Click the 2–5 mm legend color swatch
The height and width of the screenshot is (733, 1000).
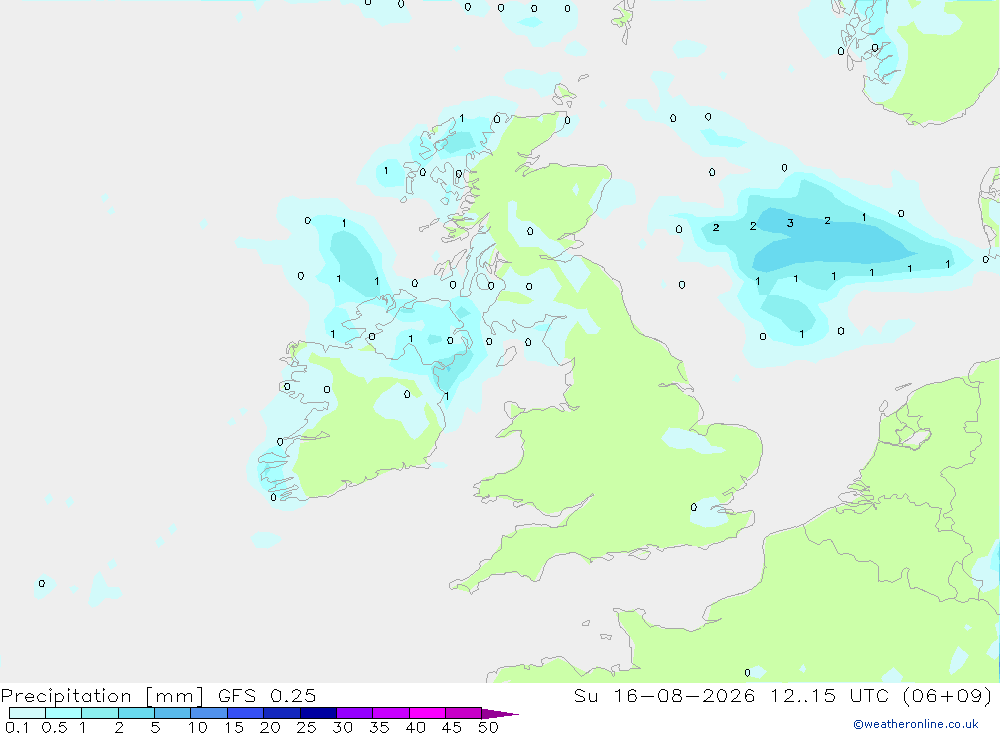[136, 713]
